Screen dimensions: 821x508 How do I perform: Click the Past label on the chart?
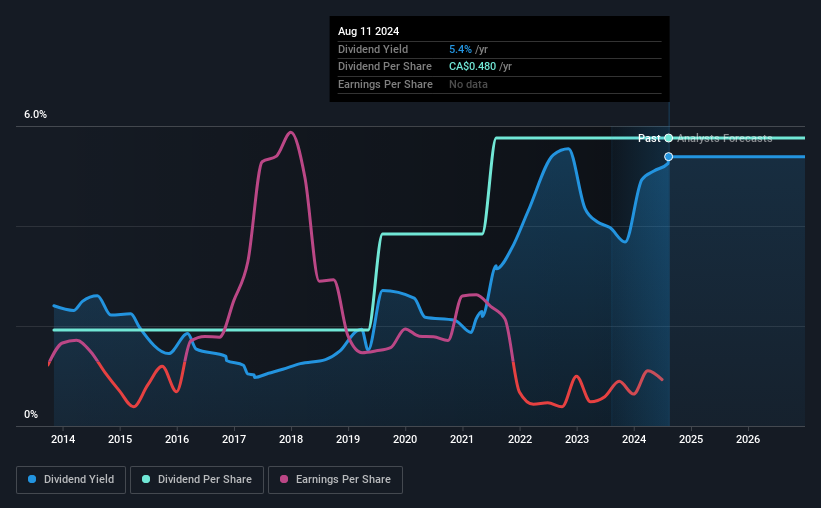[x=649, y=138]
